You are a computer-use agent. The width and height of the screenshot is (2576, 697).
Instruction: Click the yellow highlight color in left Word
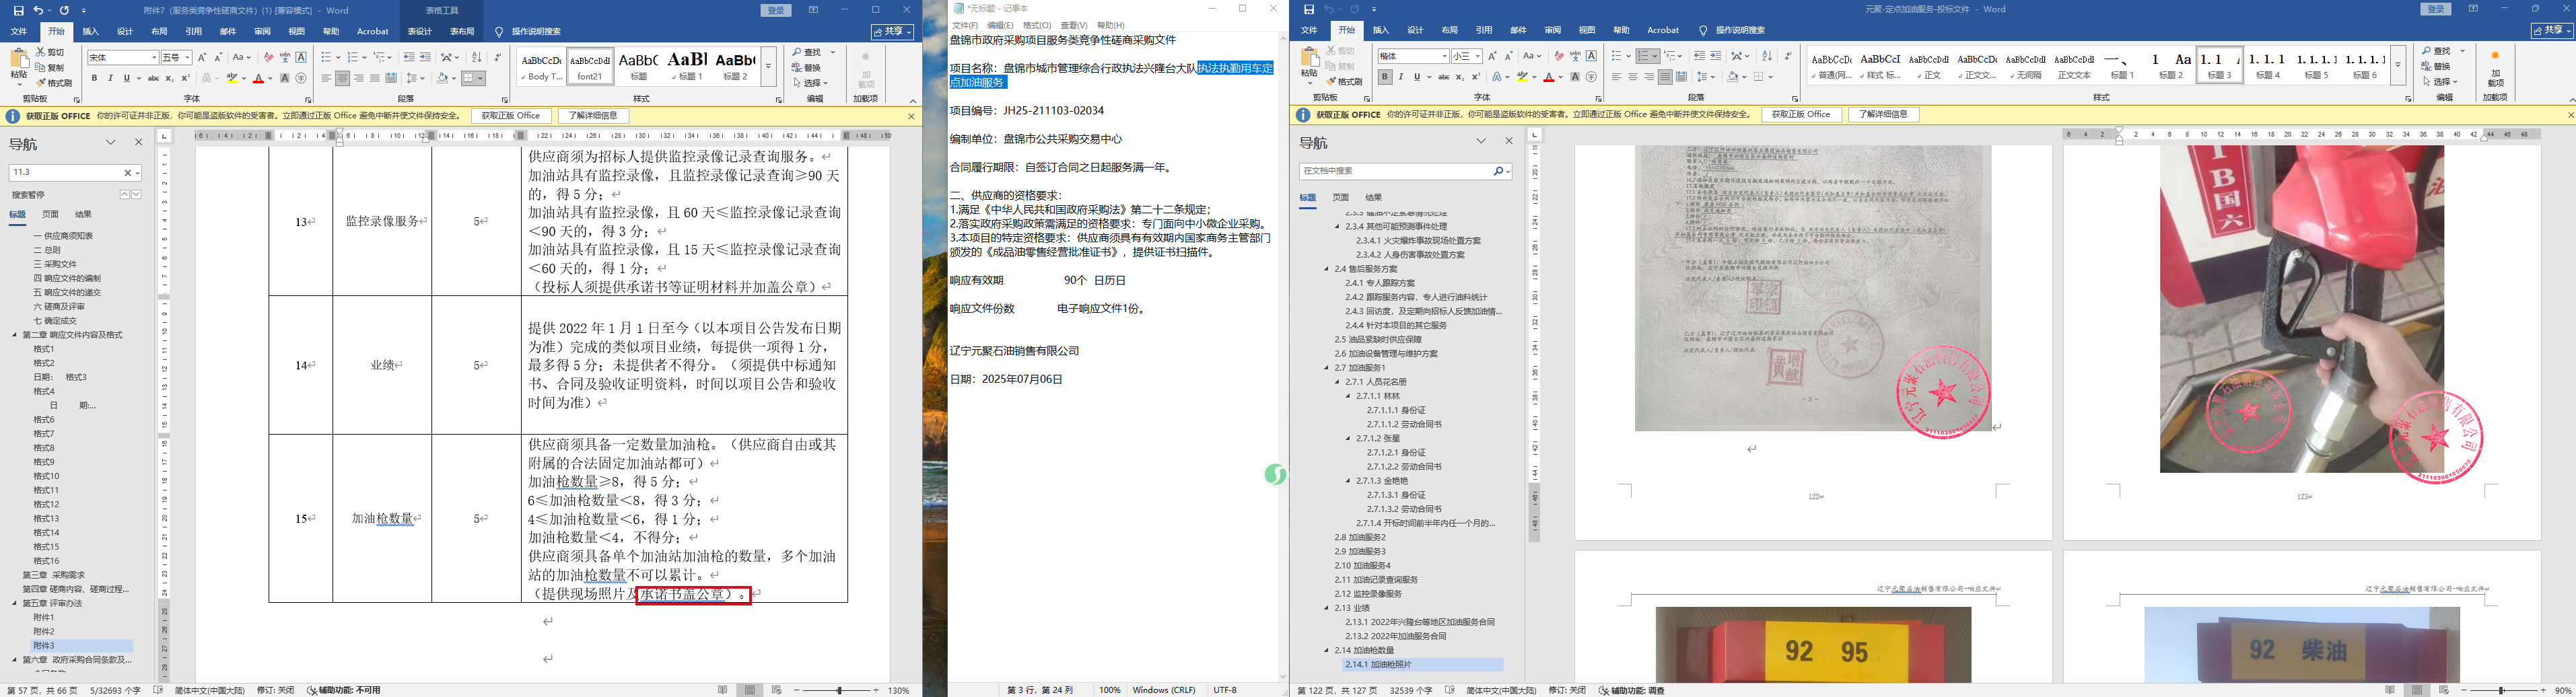pos(231,78)
